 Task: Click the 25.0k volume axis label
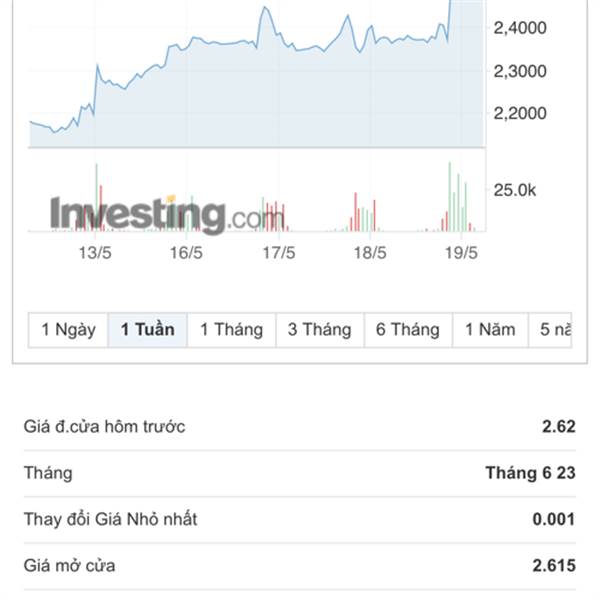click(x=516, y=190)
